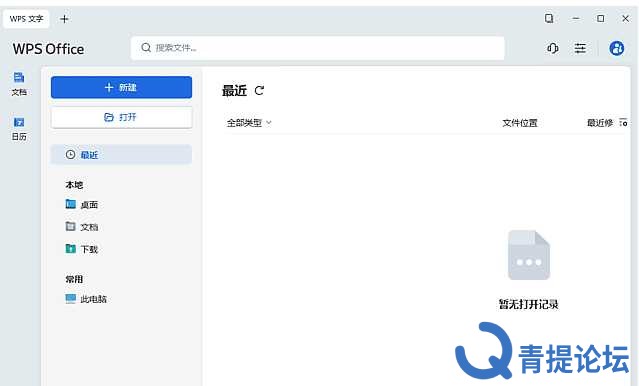
Task: Click the window layout icon in title bar
Action: coord(549,18)
